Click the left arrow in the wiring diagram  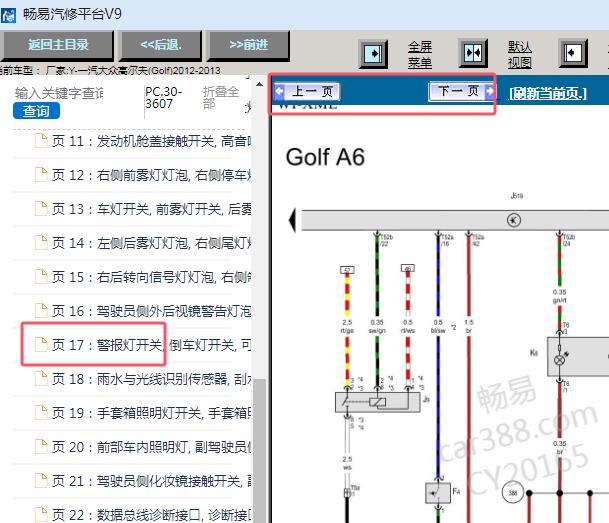(293, 220)
